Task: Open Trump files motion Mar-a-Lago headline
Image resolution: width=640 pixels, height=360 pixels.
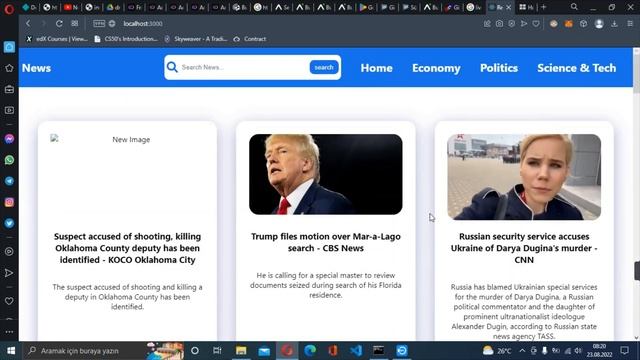Action: click(325, 242)
